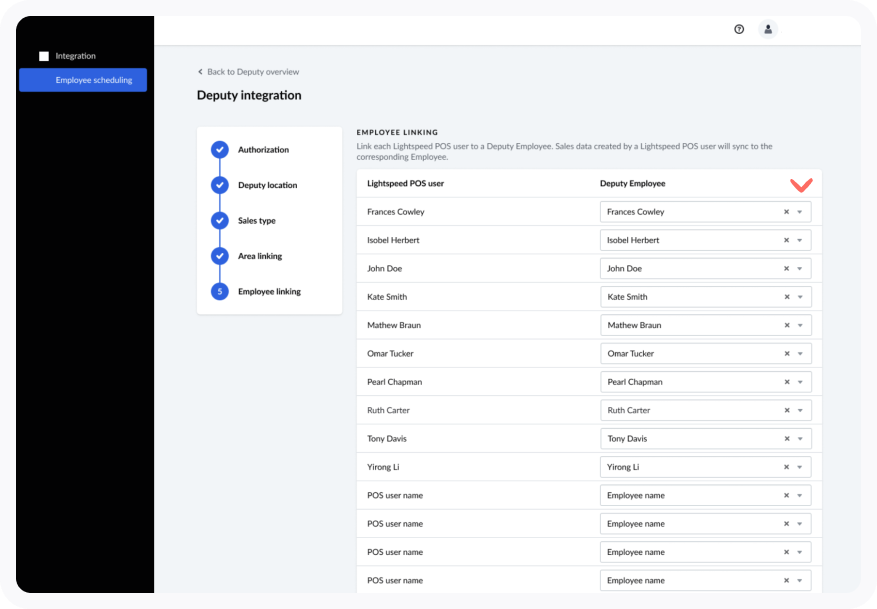Go to Deputy location step
Screen dimensions: 877x609
(x=267, y=185)
